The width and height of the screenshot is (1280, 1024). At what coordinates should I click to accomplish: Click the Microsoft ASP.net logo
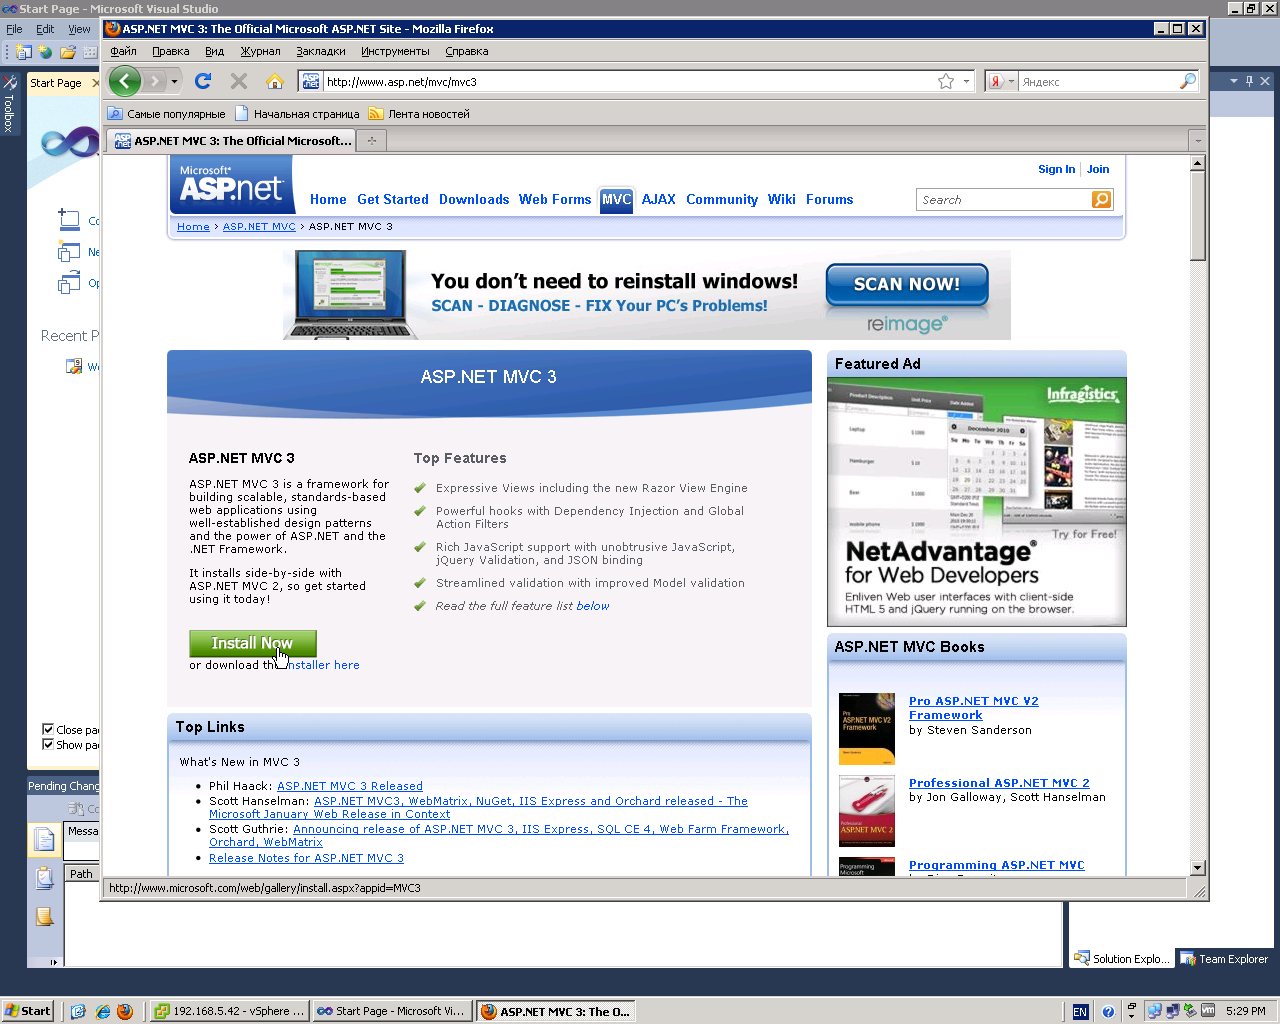click(232, 184)
